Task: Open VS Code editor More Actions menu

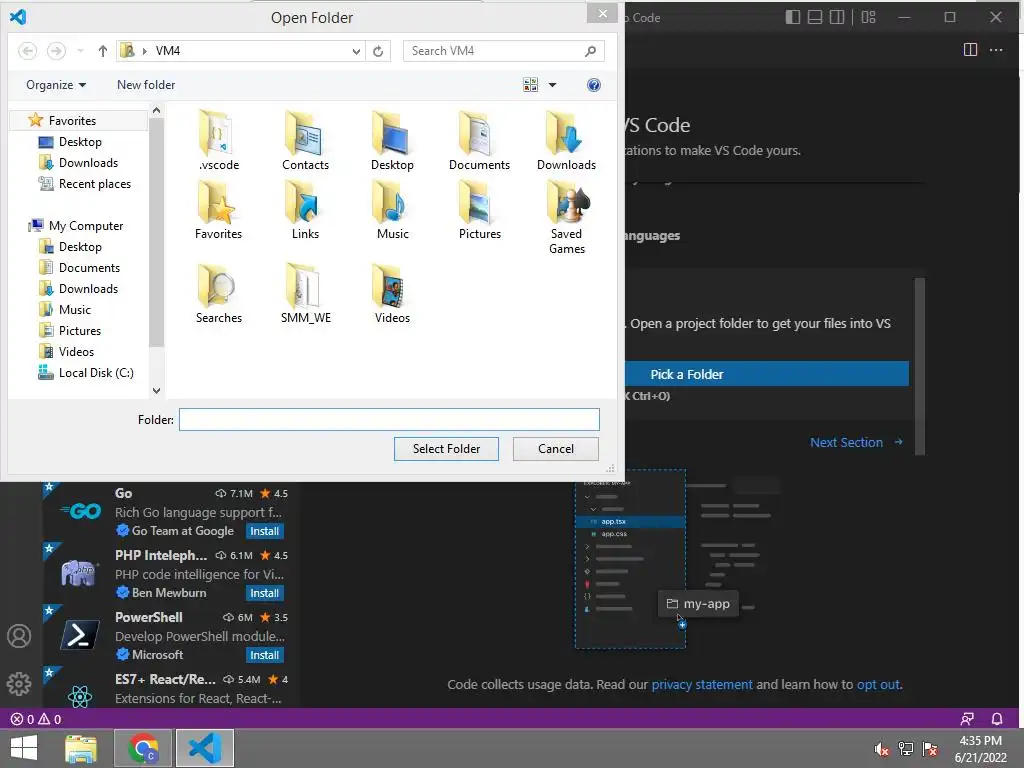Action: [996, 50]
